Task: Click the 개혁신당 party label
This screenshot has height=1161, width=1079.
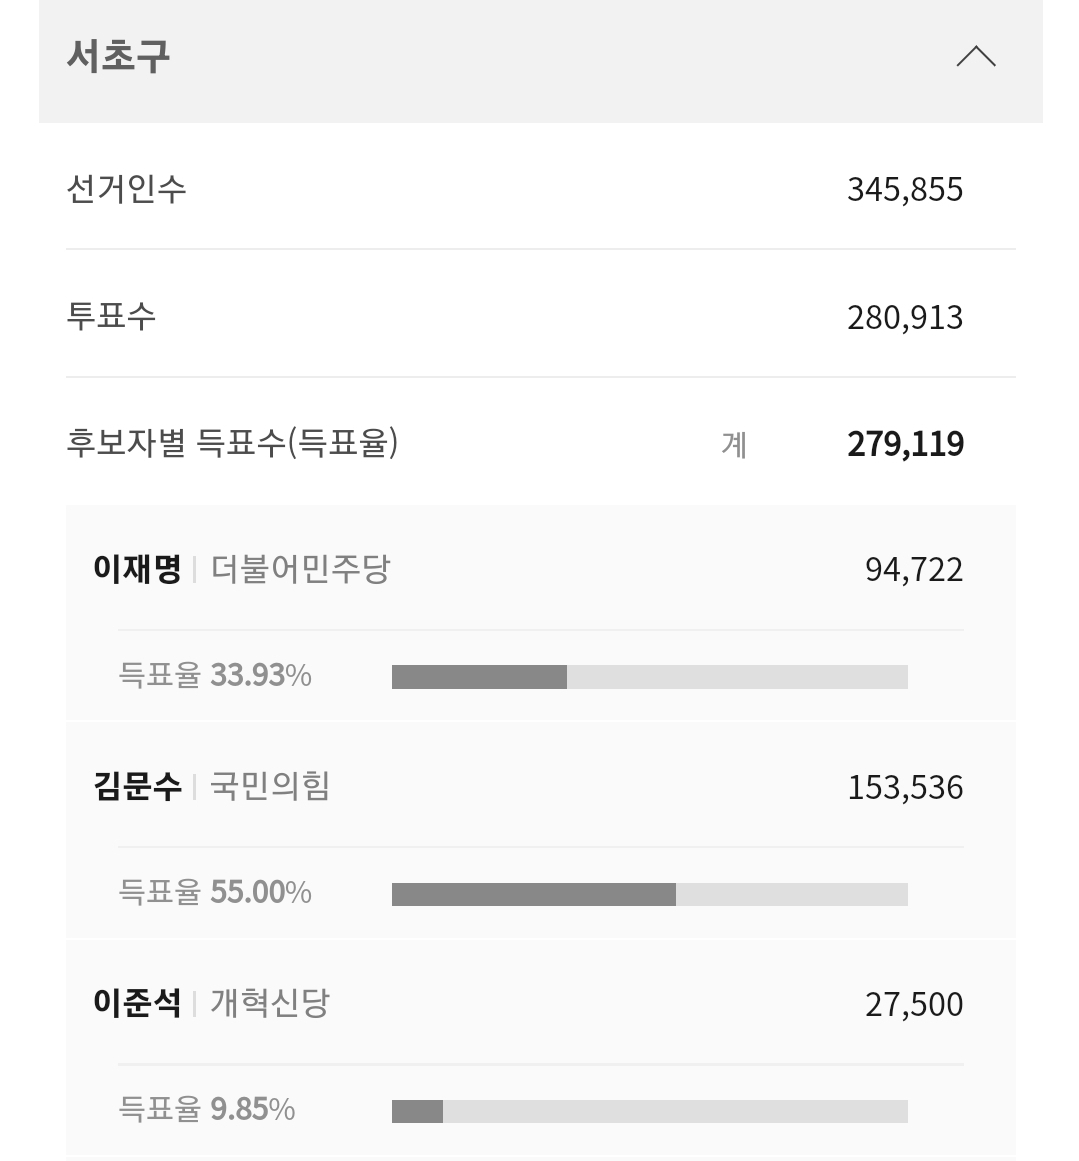Action: (x=270, y=1003)
